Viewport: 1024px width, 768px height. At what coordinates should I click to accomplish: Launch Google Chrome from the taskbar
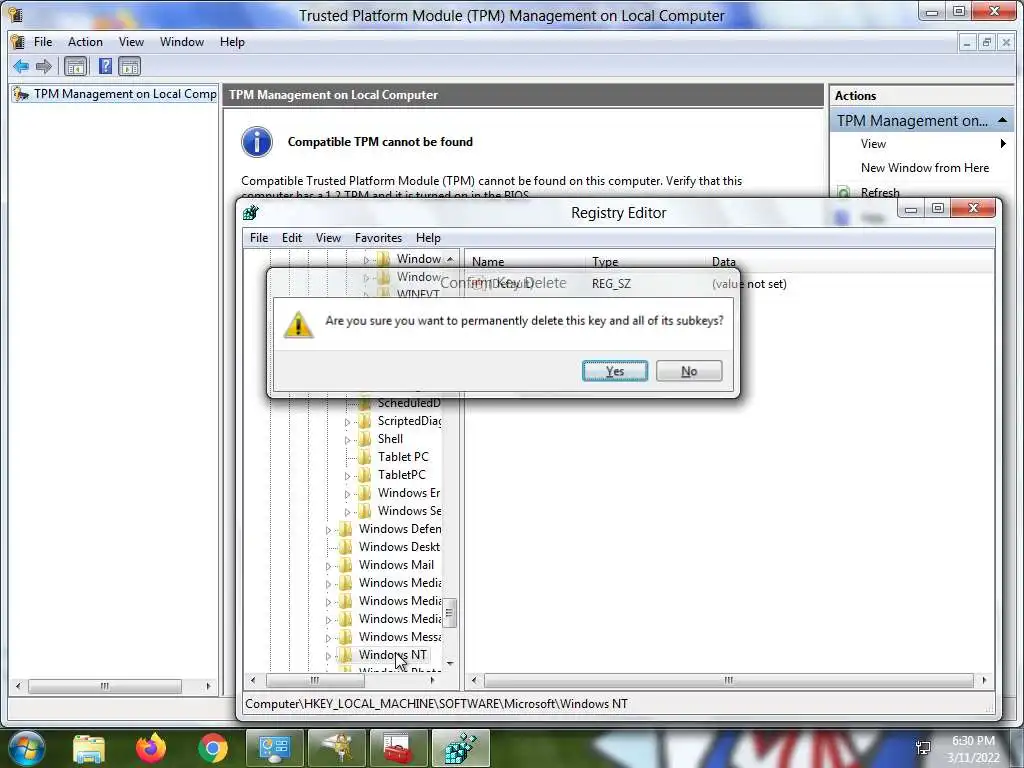(x=213, y=748)
